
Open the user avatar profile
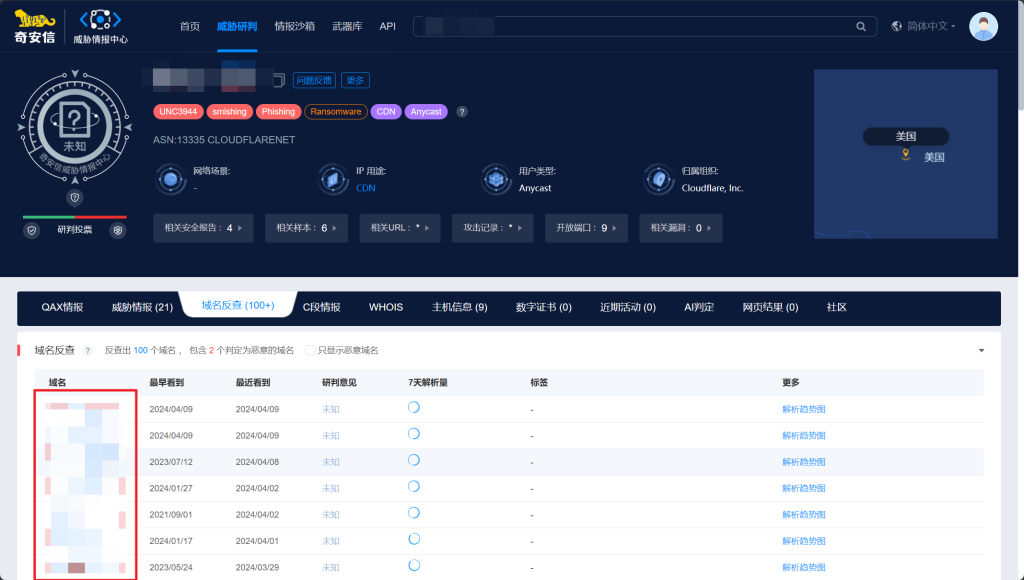[983, 27]
